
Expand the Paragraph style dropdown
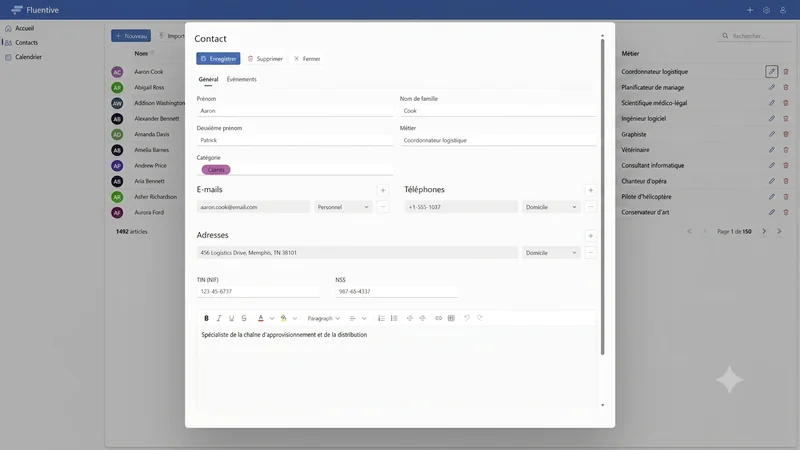point(323,318)
